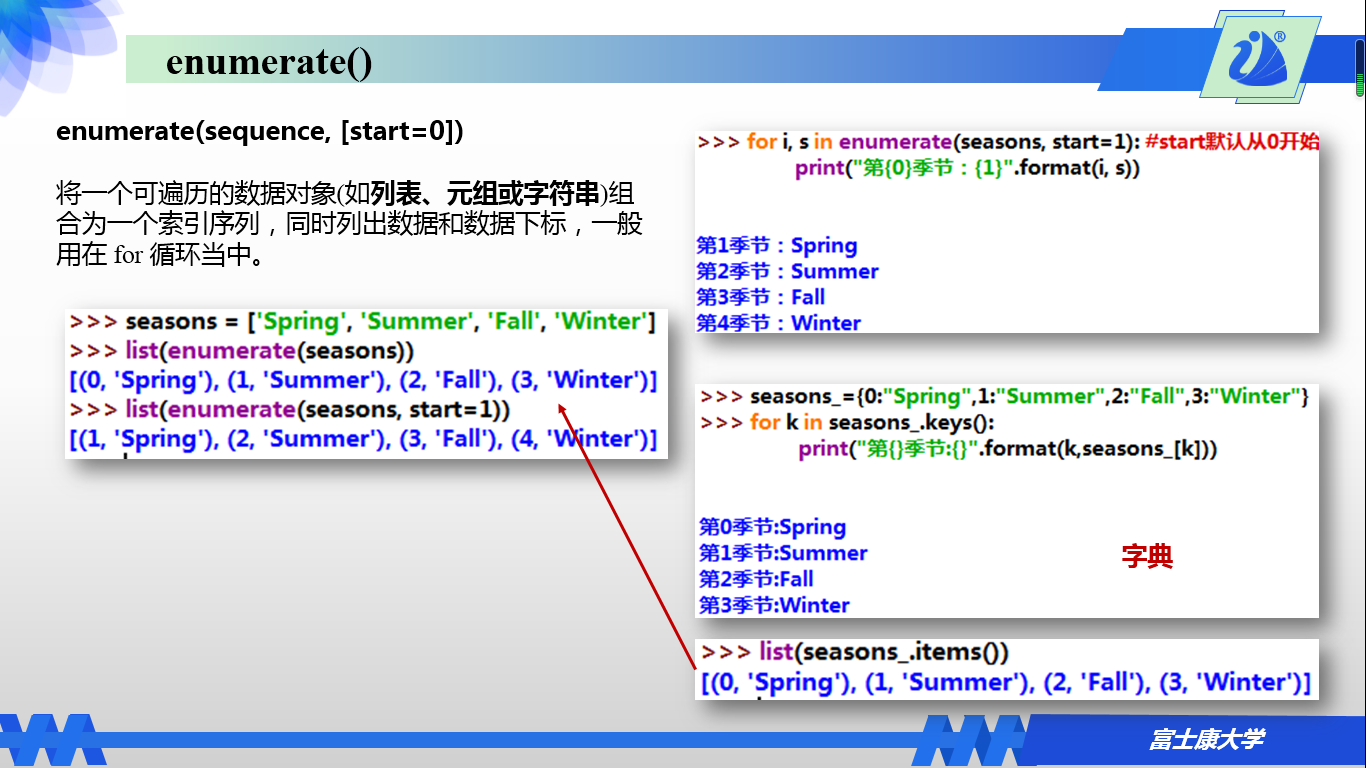Click the output line '第1季节：Spring'
Viewport: 1366px width, 768px height.
777,246
